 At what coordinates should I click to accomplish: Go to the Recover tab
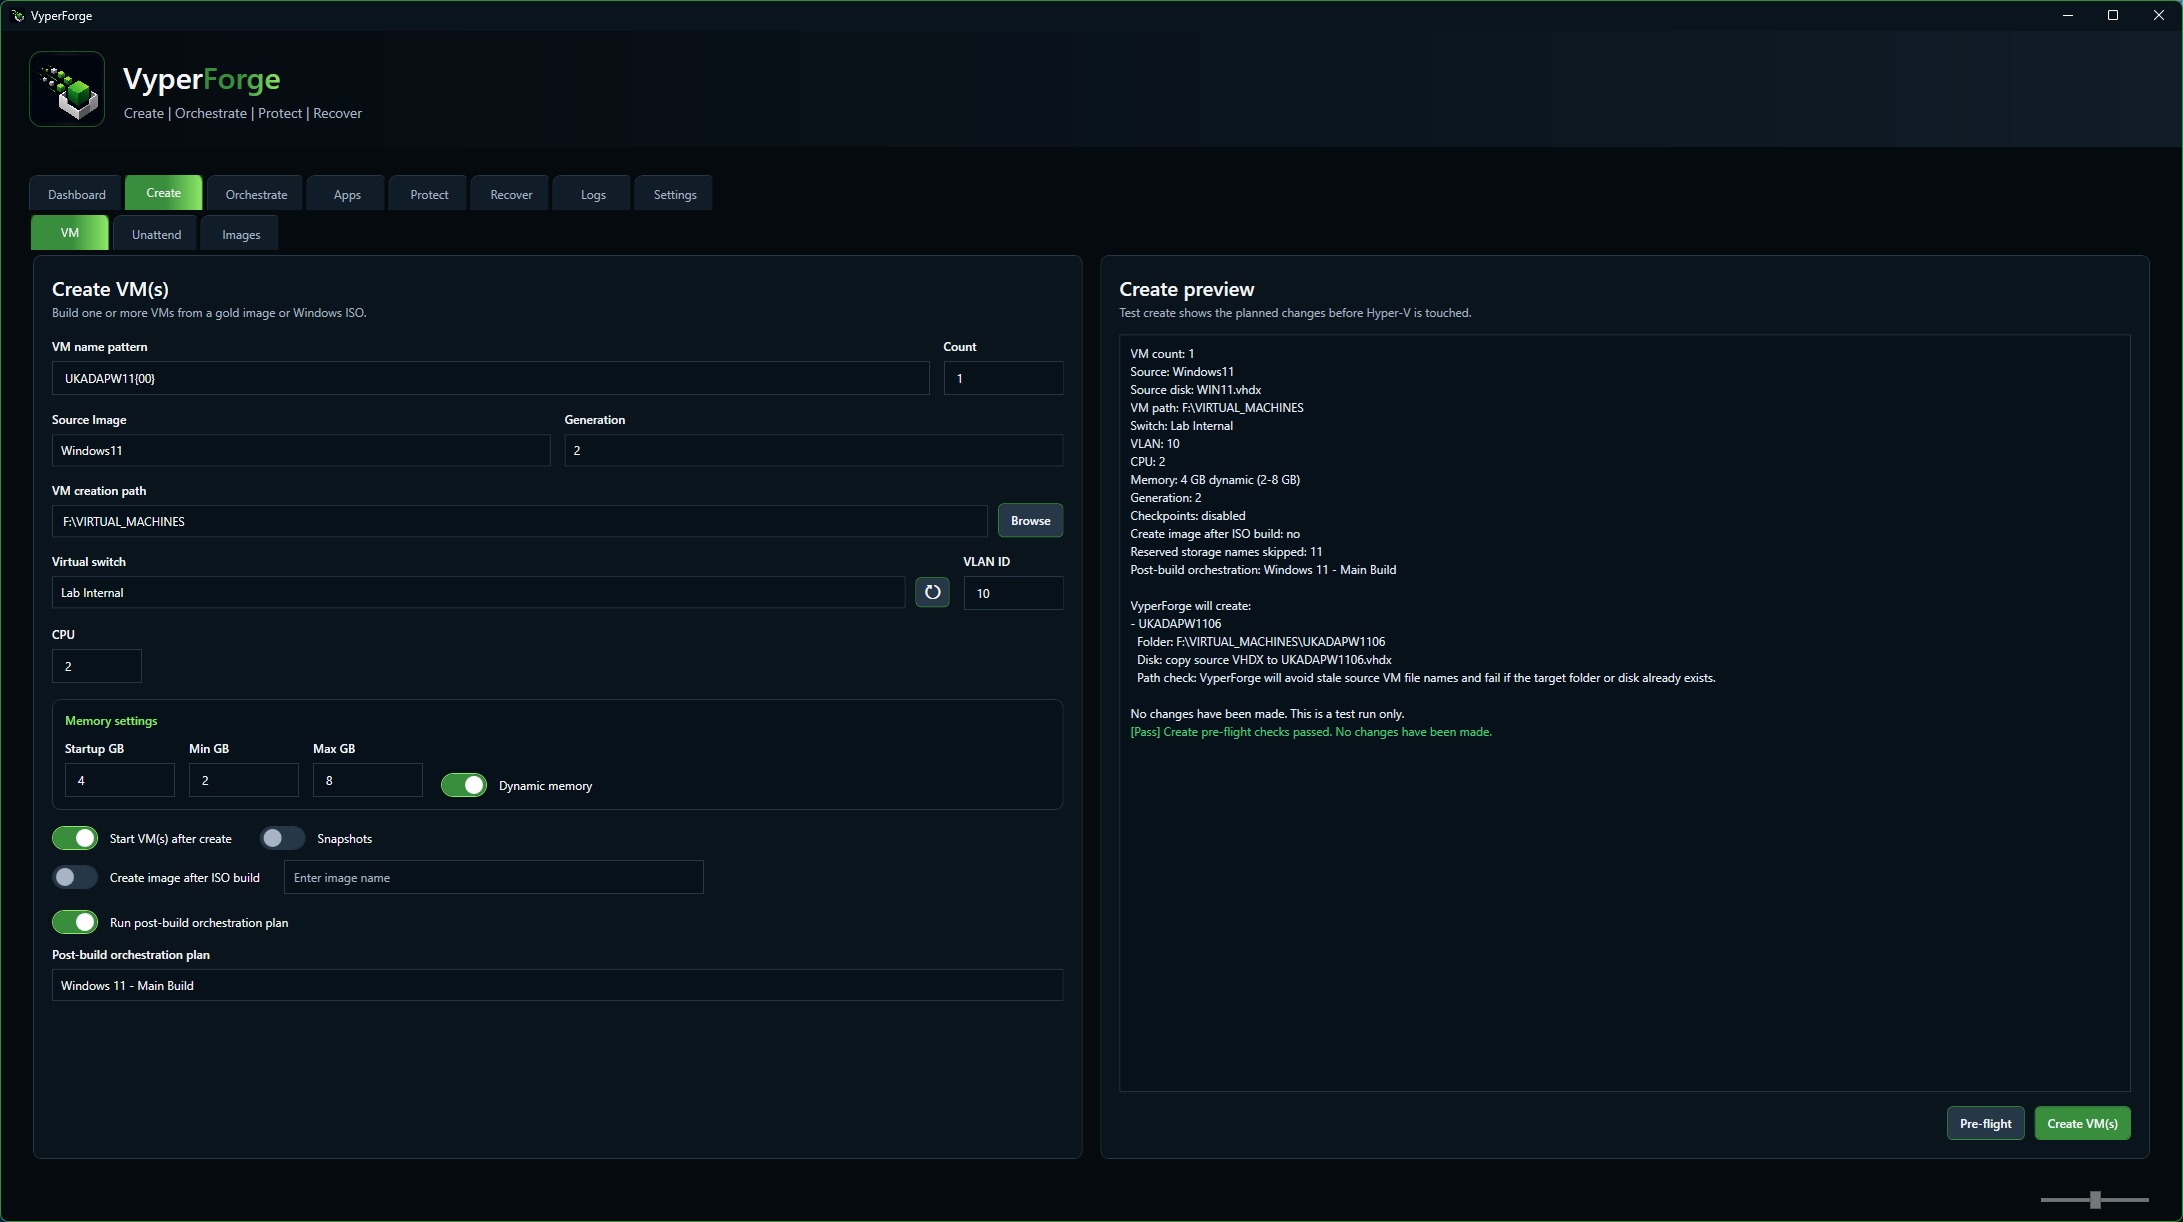click(x=511, y=194)
